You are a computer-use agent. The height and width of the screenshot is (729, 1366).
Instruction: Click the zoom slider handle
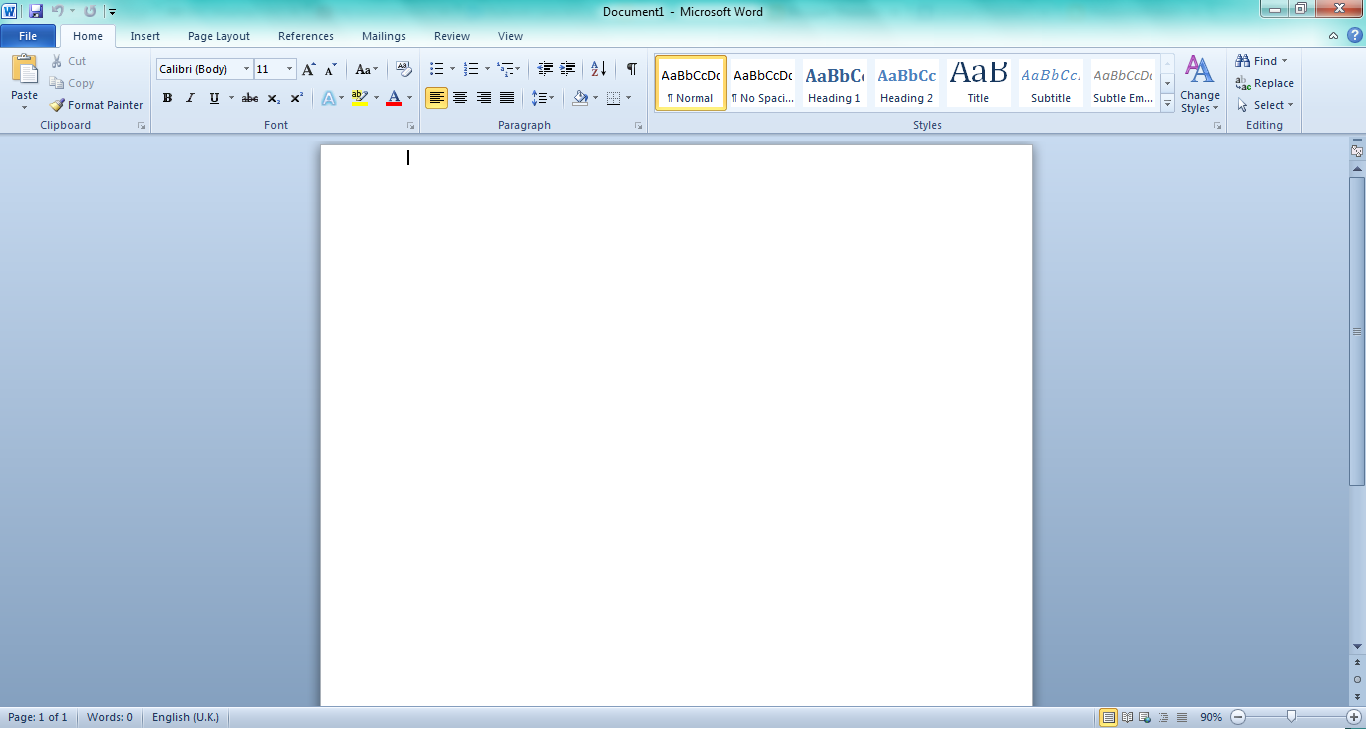point(1292,717)
